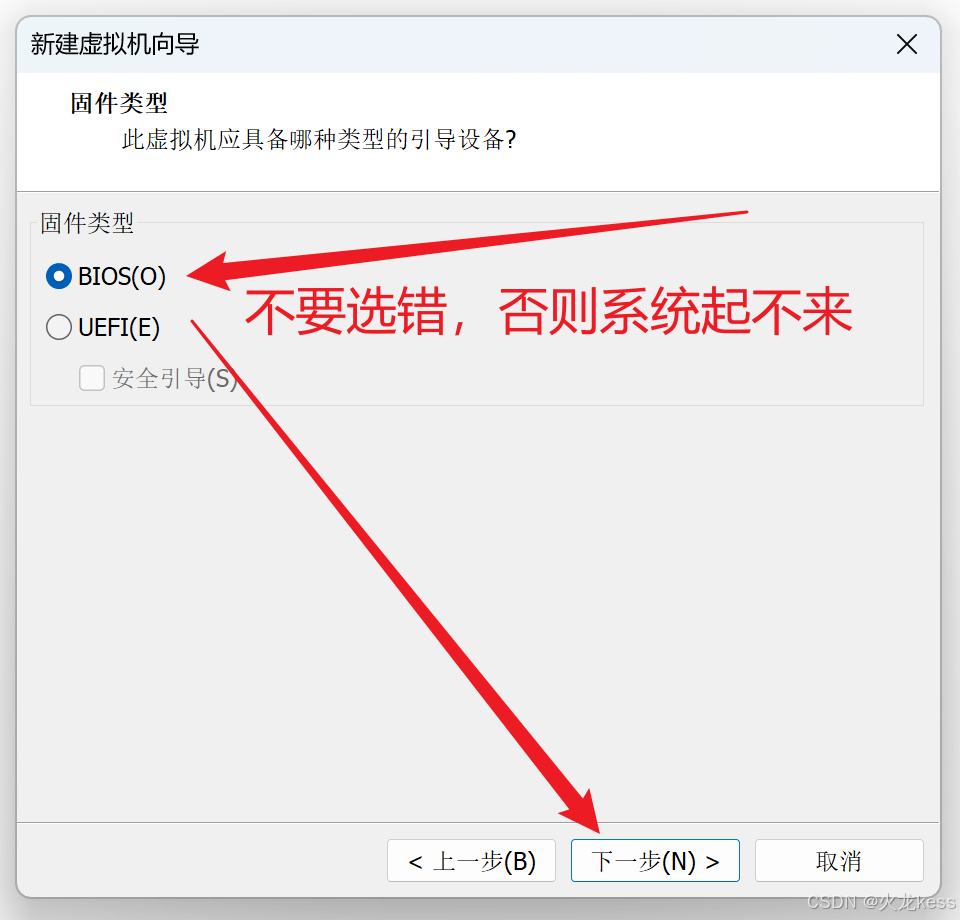The height and width of the screenshot is (920, 960).
Task: Click the 安全引导(S) label text
Action: pyautogui.click(x=174, y=379)
